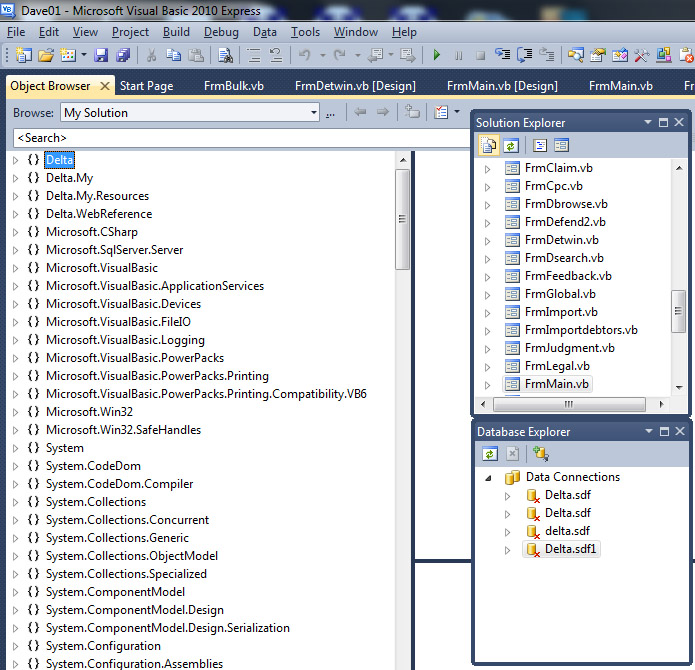This screenshot has height=670, width=695.
Task: Switch to the Start Page tab
Action: (x=147, y=86)
